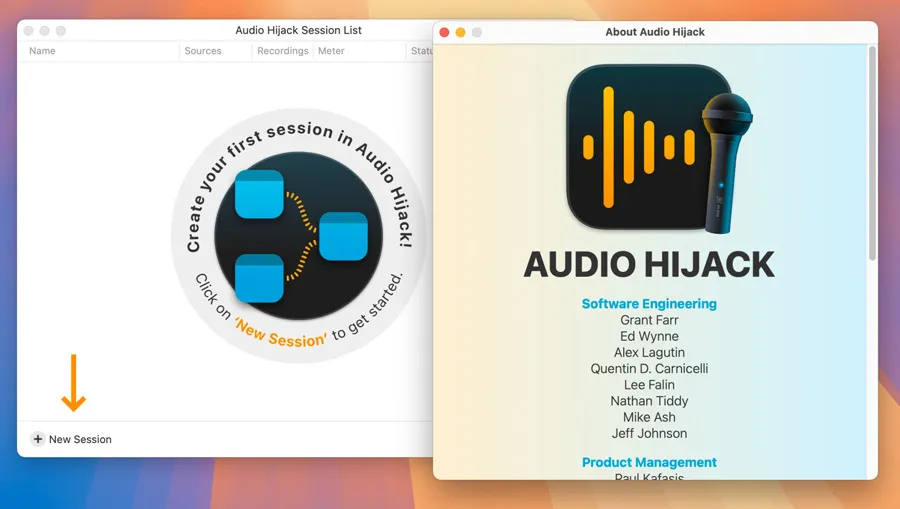Click the Recordings column header
This screenshot has height=509, width=900.
pyautogui.click(x=282, y=51)
